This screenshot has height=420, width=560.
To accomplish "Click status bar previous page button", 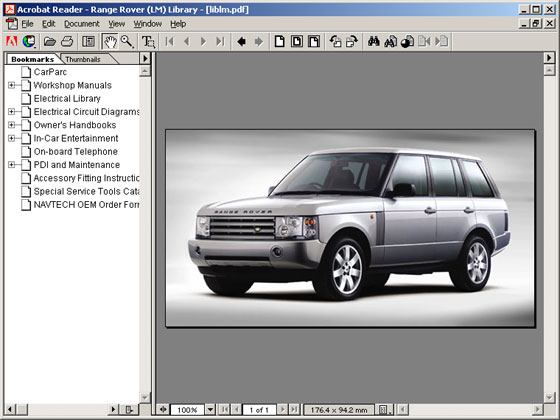I will [236, 409].
